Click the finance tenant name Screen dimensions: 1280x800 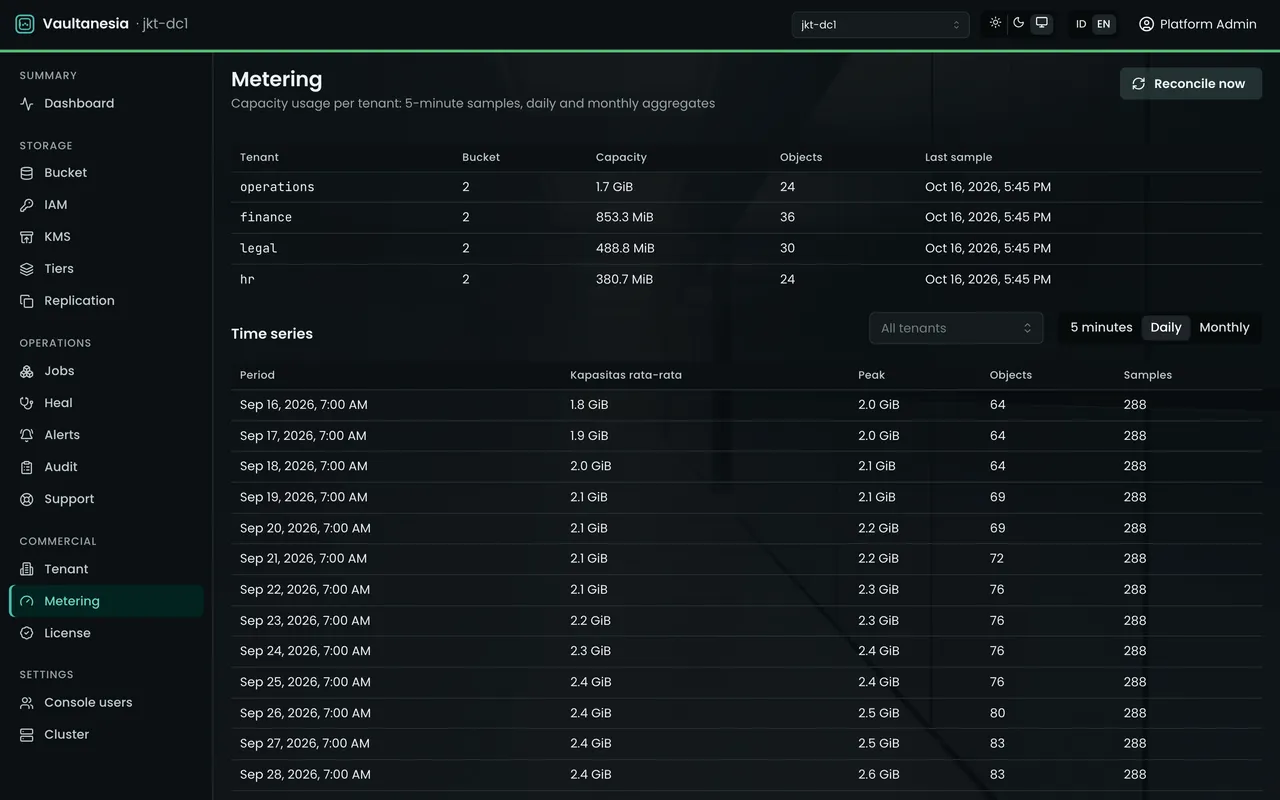(266, 217)
